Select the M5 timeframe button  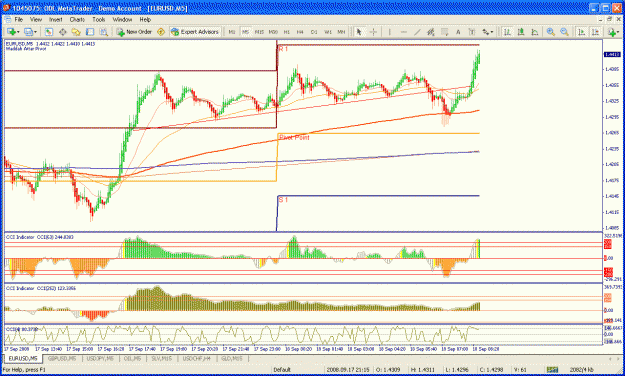click(x=245, y=32)
